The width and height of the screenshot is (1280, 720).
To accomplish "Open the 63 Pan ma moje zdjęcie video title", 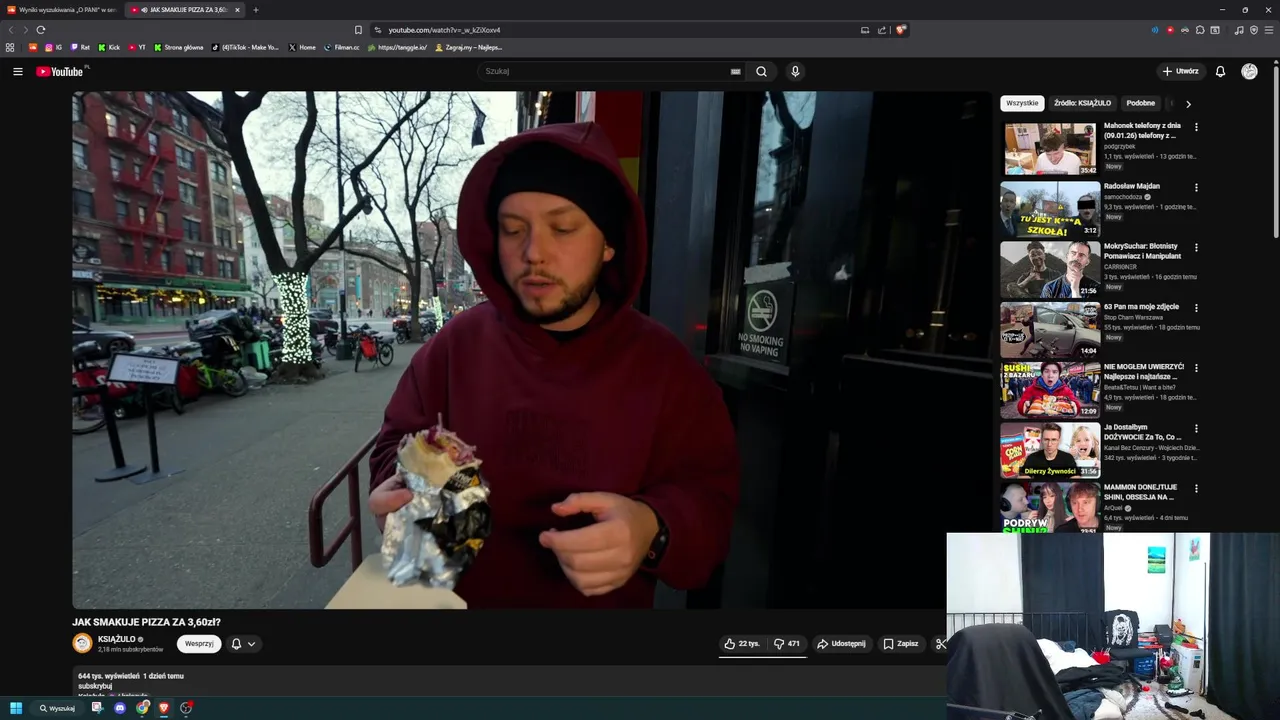I will (1141, 307).
